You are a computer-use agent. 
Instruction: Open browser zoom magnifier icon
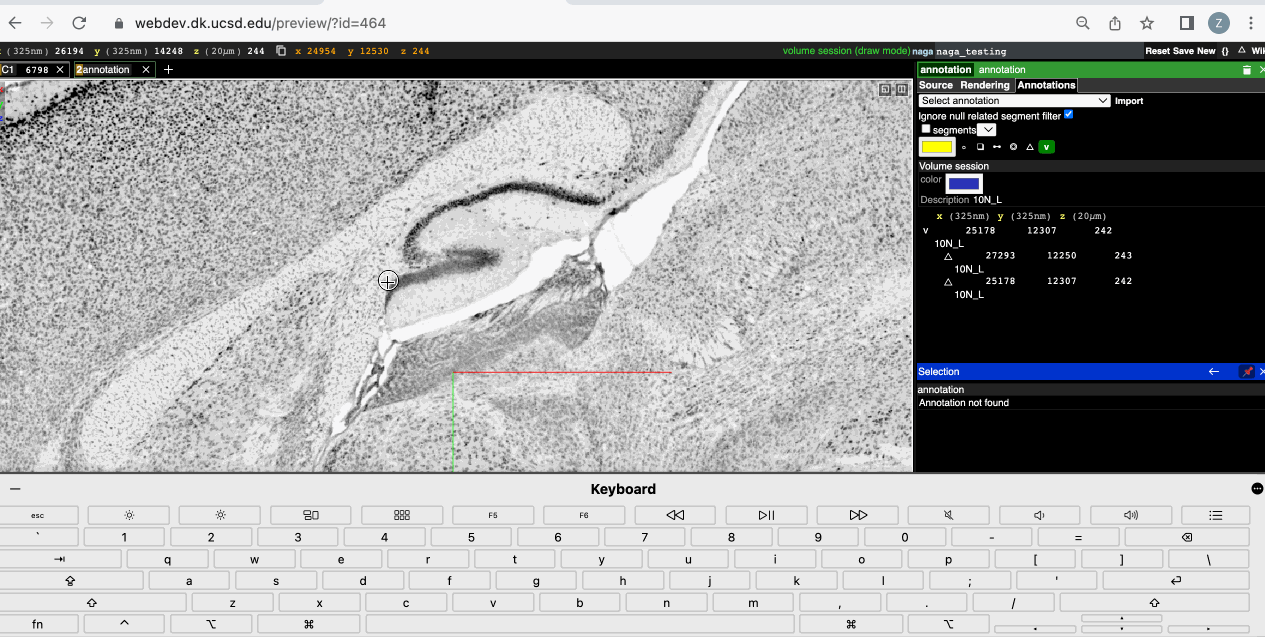click(1083, 23)
